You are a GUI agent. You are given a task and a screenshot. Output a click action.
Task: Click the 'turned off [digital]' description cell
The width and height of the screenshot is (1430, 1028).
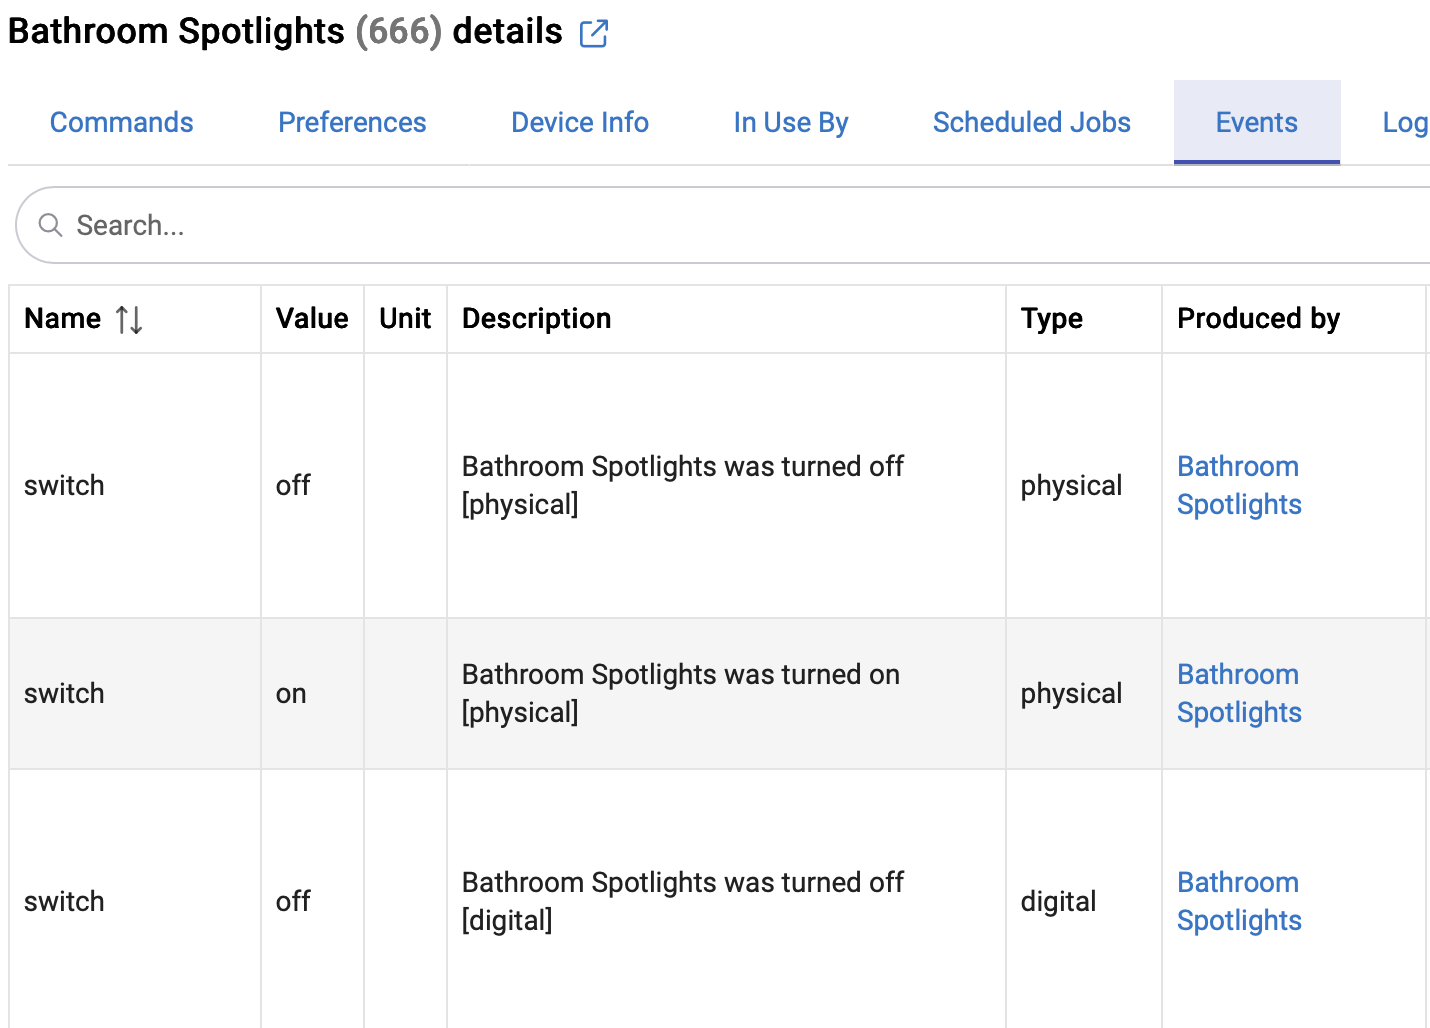click(682, 901)
